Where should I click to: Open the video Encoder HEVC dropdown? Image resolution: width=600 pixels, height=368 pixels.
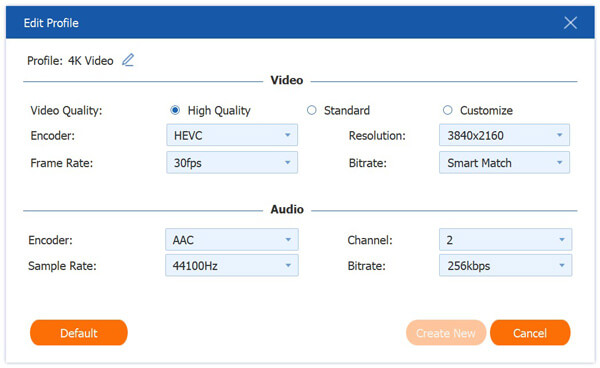click(232, 135)
